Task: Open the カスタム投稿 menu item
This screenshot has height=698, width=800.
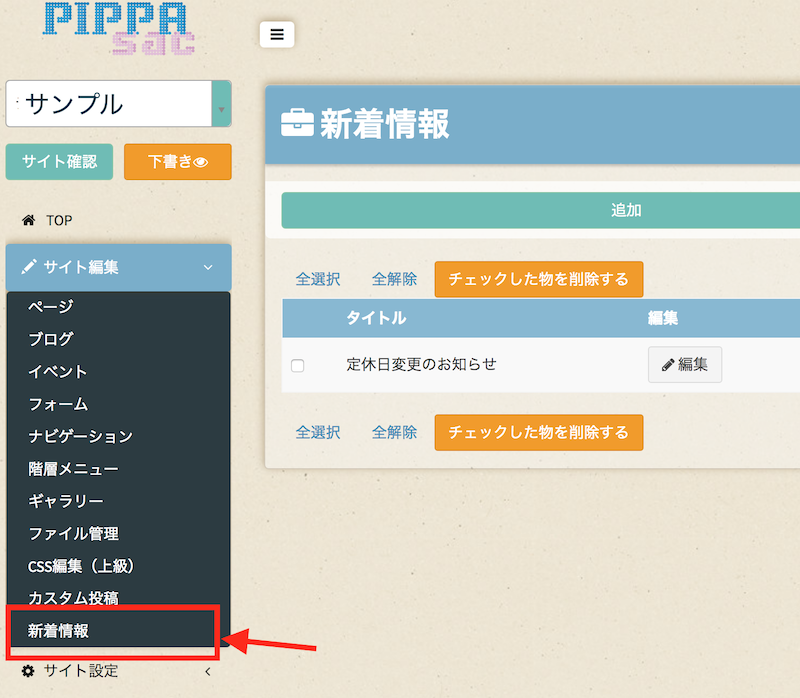Action: [73, 597]
